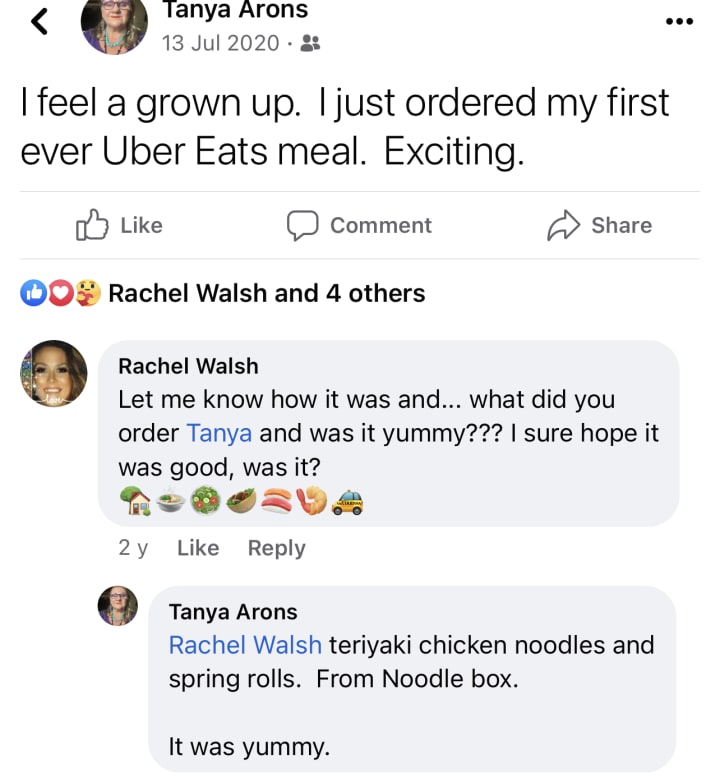The image size is (720, 777).
Task: Open Tanya Arons reply avatar
Action: [x=118, y=606]
